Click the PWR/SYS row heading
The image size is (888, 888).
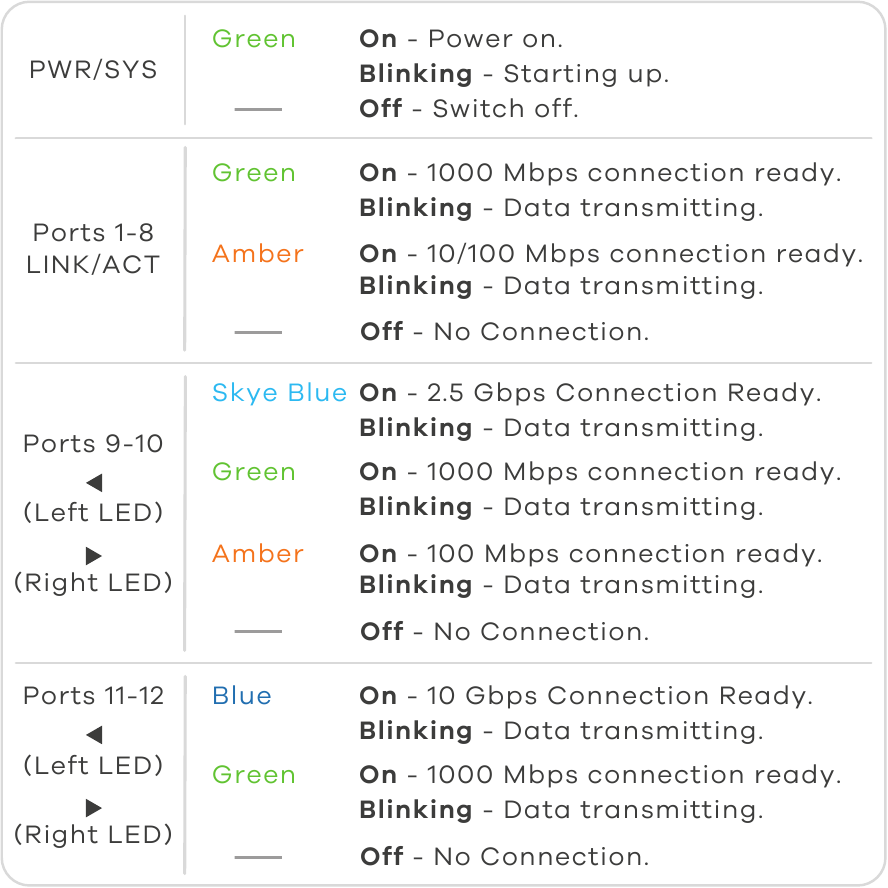94,72
